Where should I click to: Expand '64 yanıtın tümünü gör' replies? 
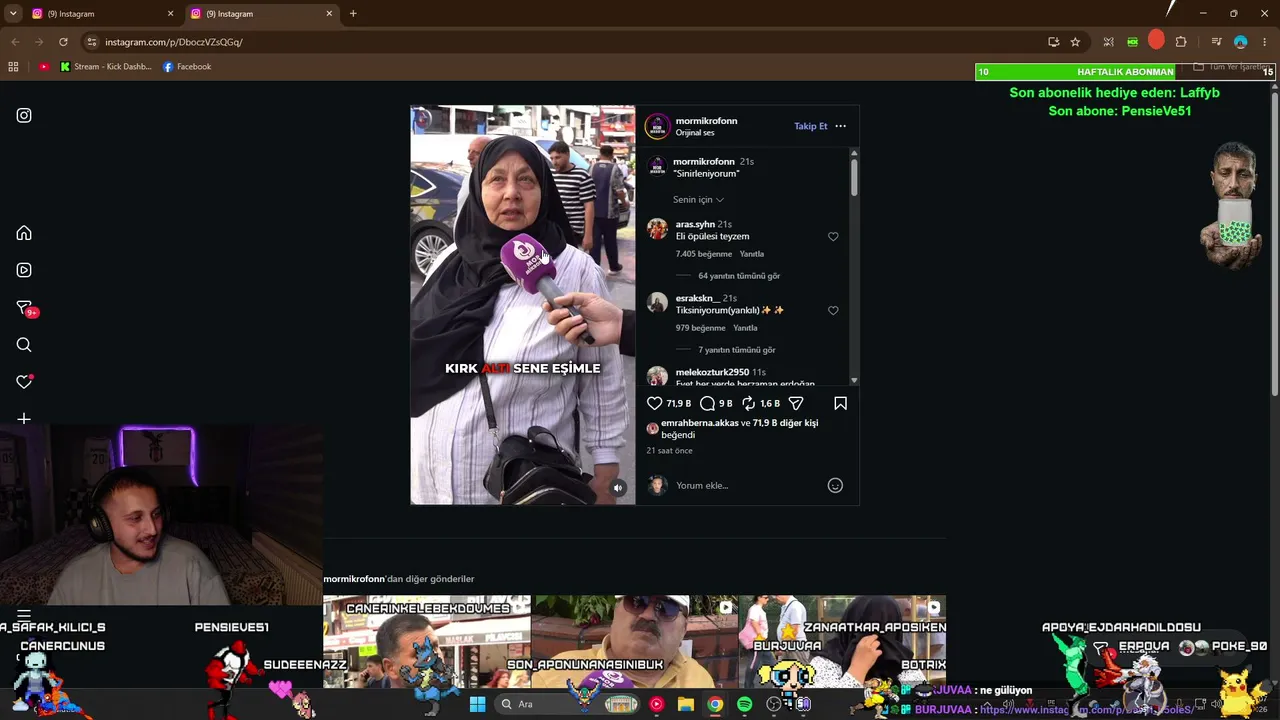[739, 276]
